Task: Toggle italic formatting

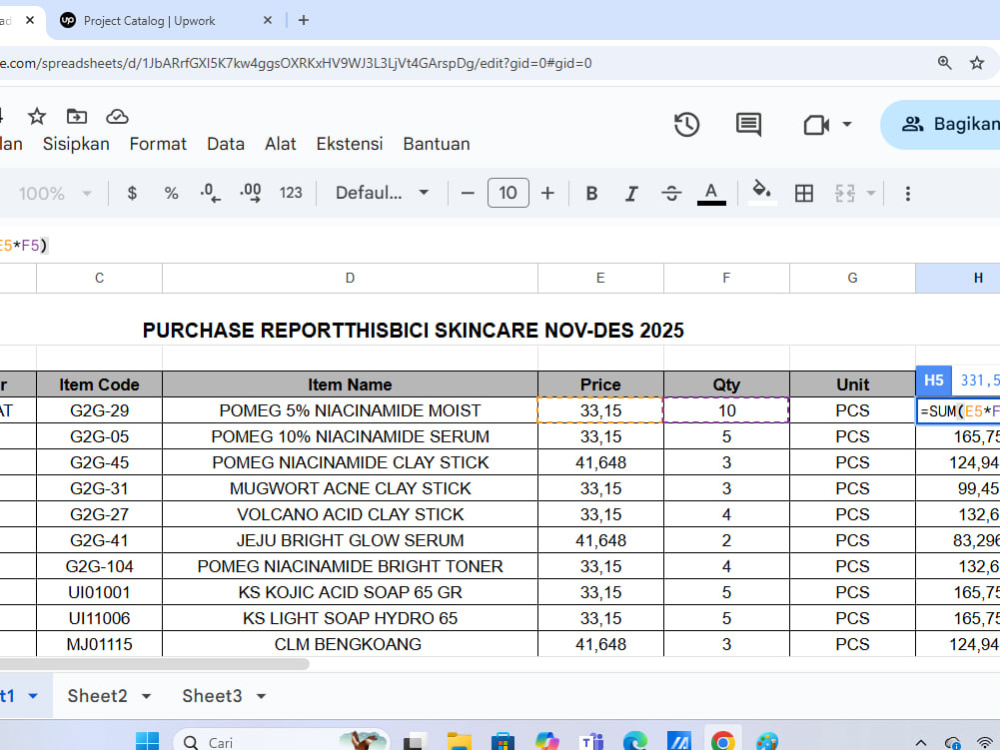Action: [631, 193]
